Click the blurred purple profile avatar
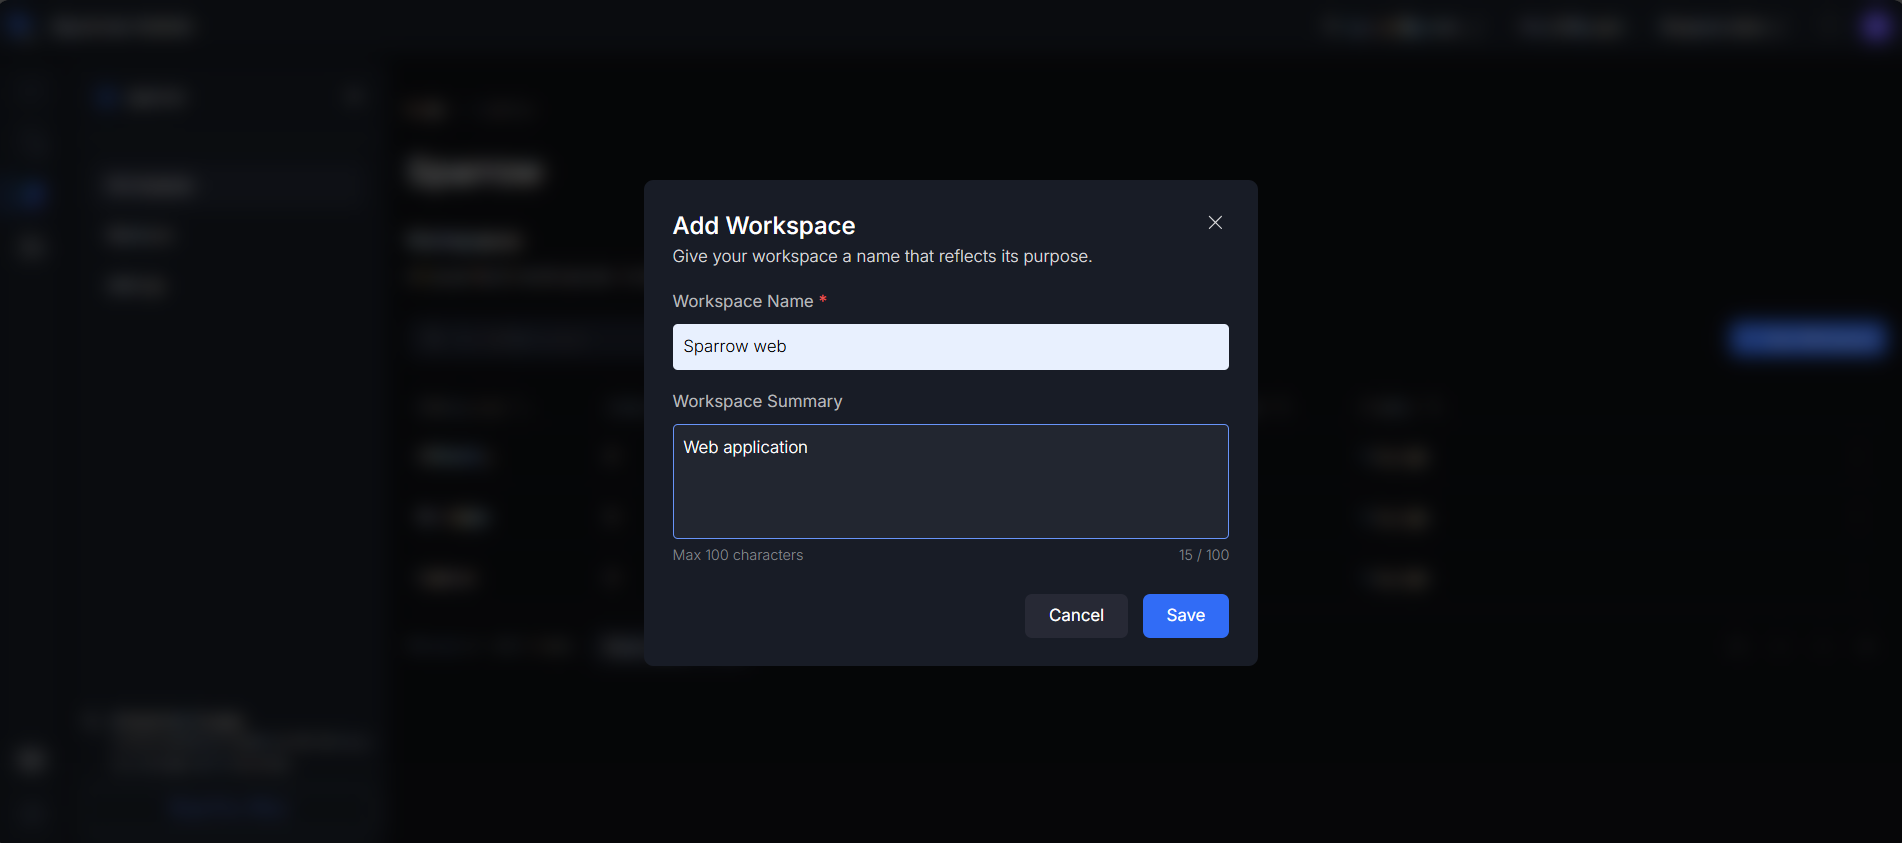This screenshot has height=843, width=1902. coord(1875,26)
